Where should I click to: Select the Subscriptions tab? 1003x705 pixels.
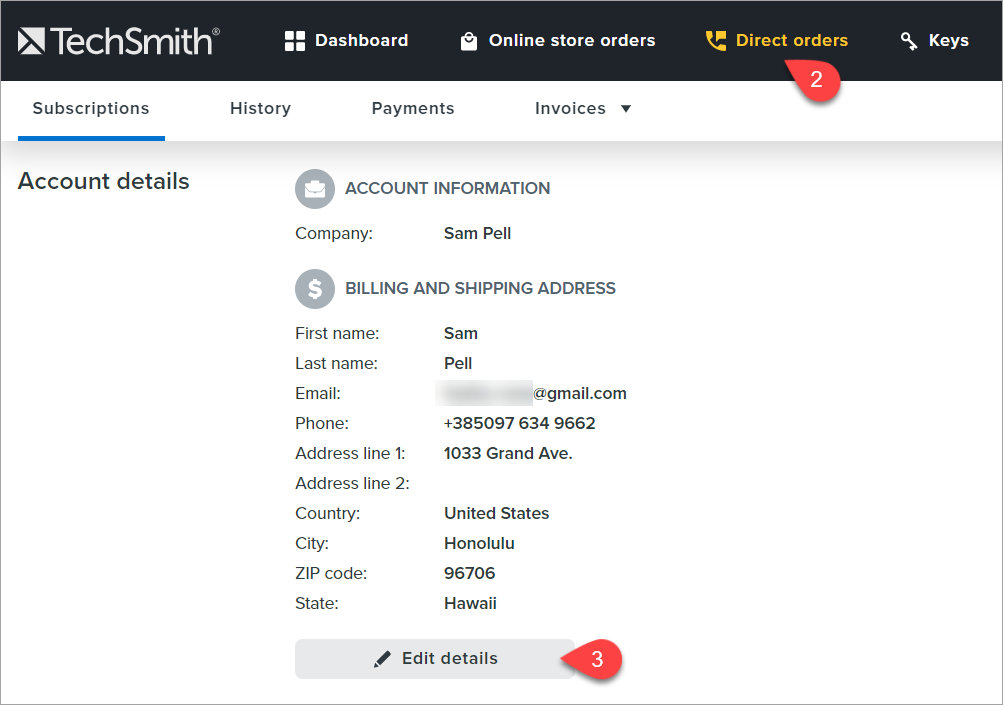[x=90, y=108]
